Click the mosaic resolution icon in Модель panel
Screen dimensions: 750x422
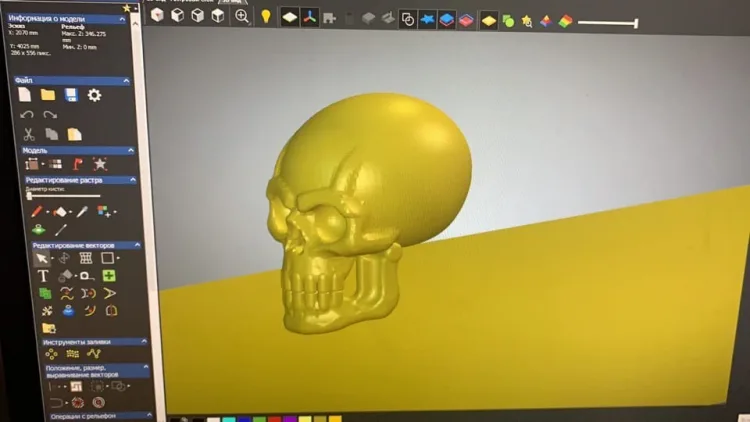click(55, 164)
